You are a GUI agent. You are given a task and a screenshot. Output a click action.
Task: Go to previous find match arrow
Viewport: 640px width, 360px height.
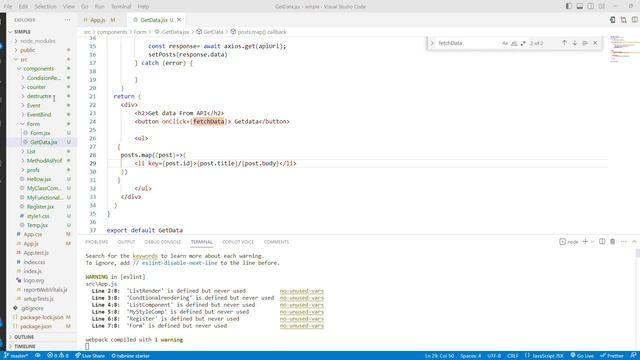point(564,43)
